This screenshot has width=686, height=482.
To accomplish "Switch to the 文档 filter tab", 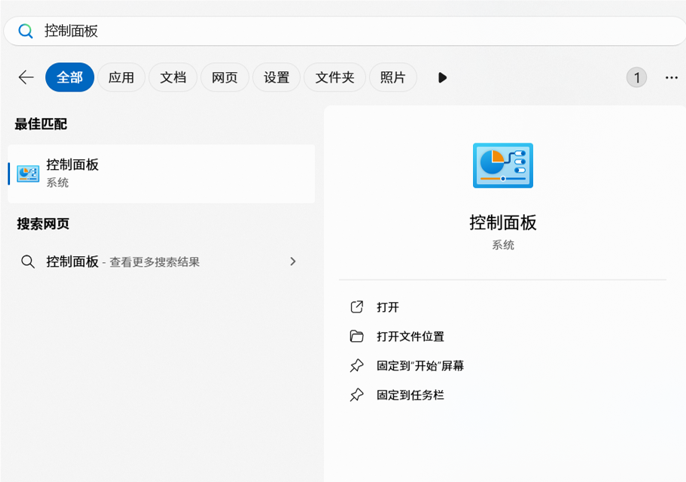I will click(173, 78).
